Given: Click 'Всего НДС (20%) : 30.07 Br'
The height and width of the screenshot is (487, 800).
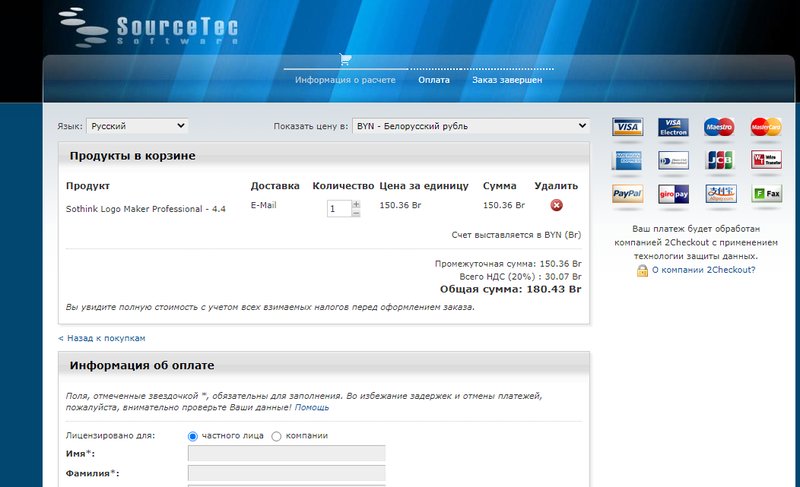Looking at the screenshot, I should [x=520, y=276].
